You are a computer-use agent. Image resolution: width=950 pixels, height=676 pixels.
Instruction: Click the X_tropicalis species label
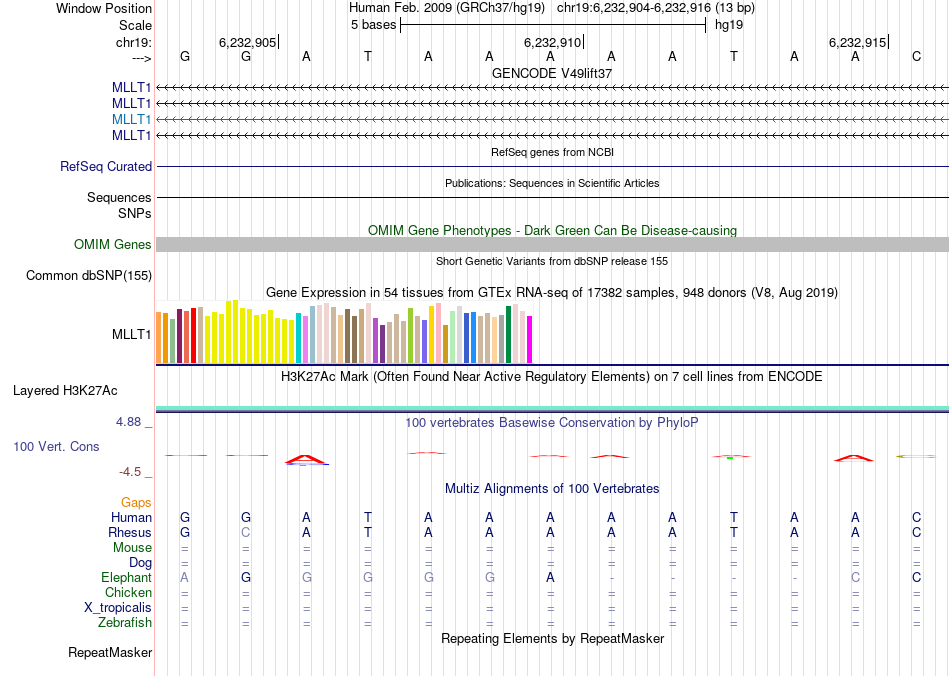point(118,608)
